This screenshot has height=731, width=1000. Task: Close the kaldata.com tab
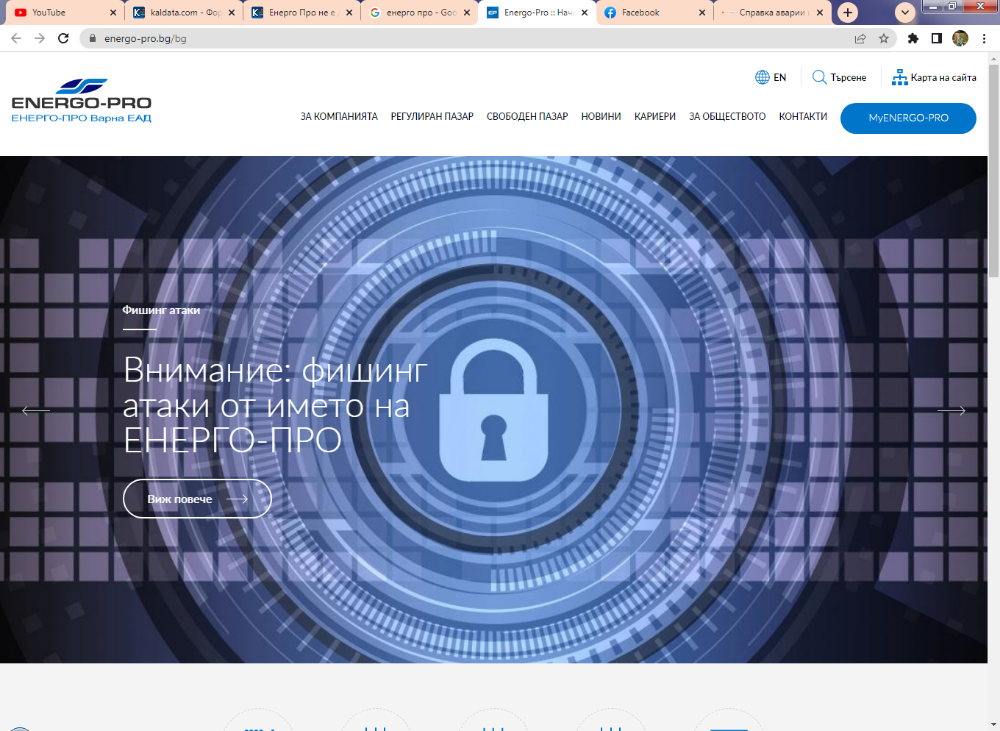pos(231,13)
